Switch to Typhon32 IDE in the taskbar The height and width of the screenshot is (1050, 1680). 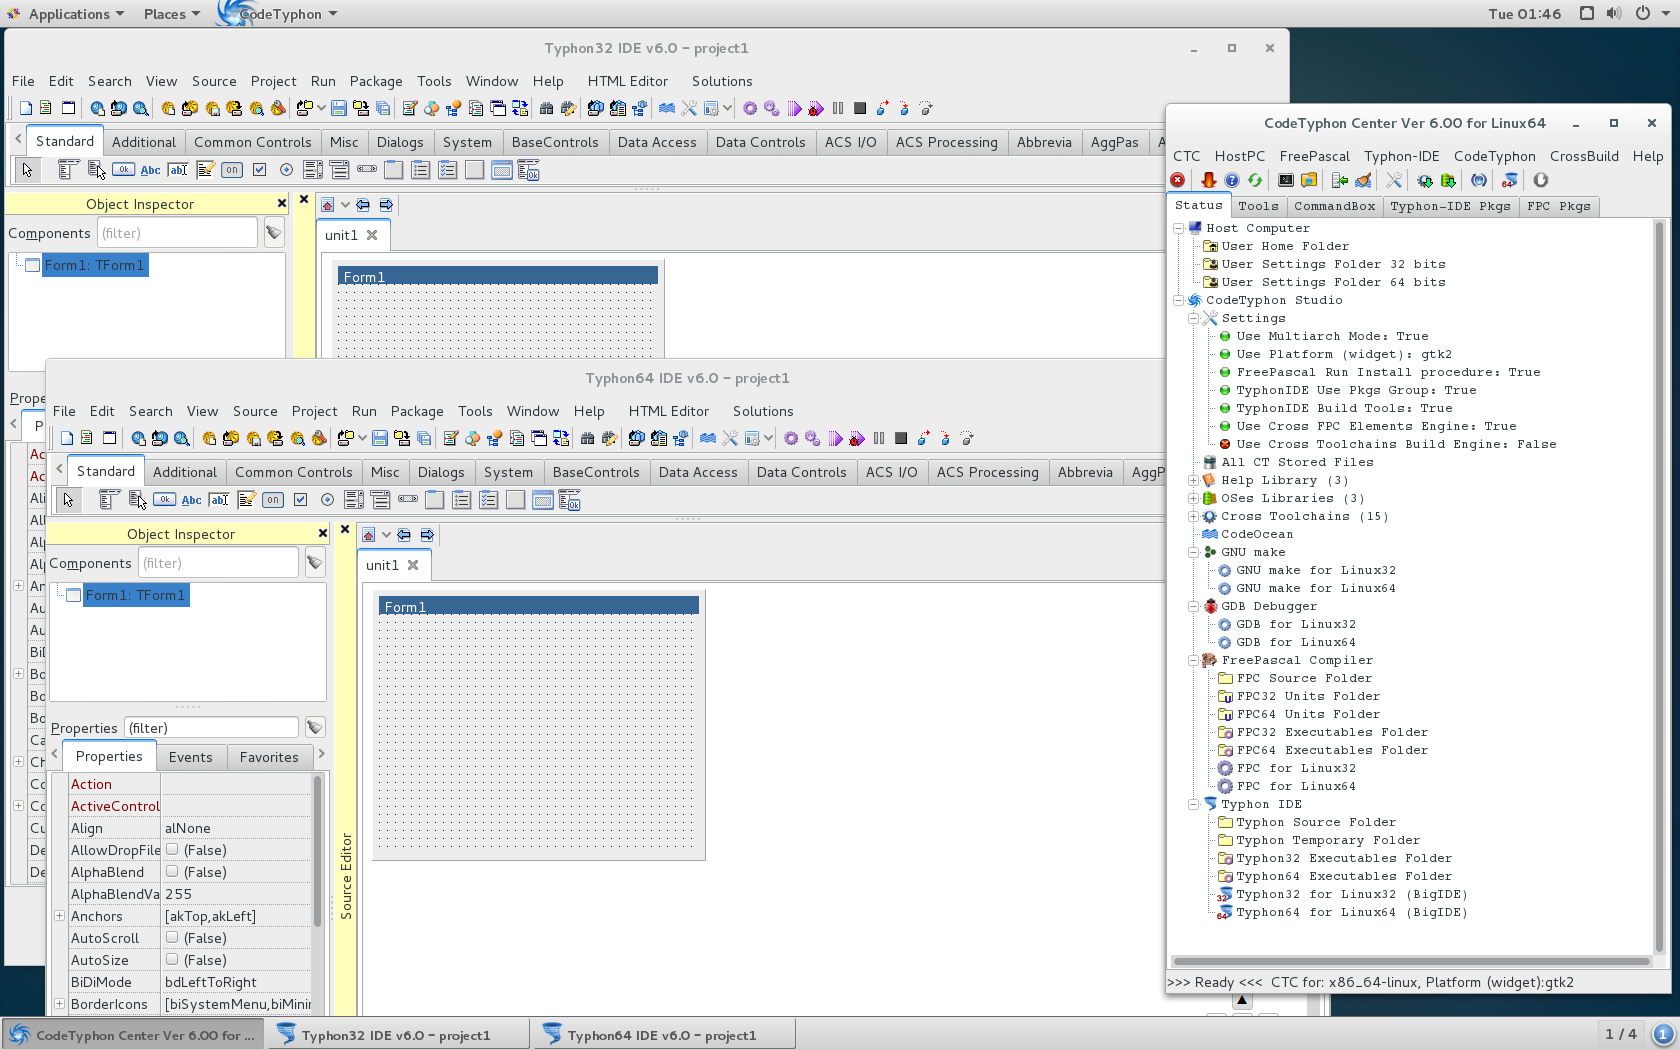[398, 1035]
